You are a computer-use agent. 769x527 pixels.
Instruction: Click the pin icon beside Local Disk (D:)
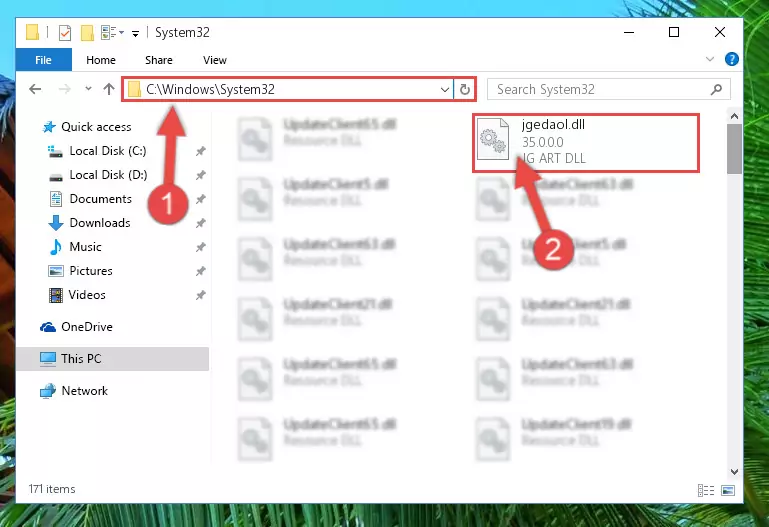(x=201, y=175)
